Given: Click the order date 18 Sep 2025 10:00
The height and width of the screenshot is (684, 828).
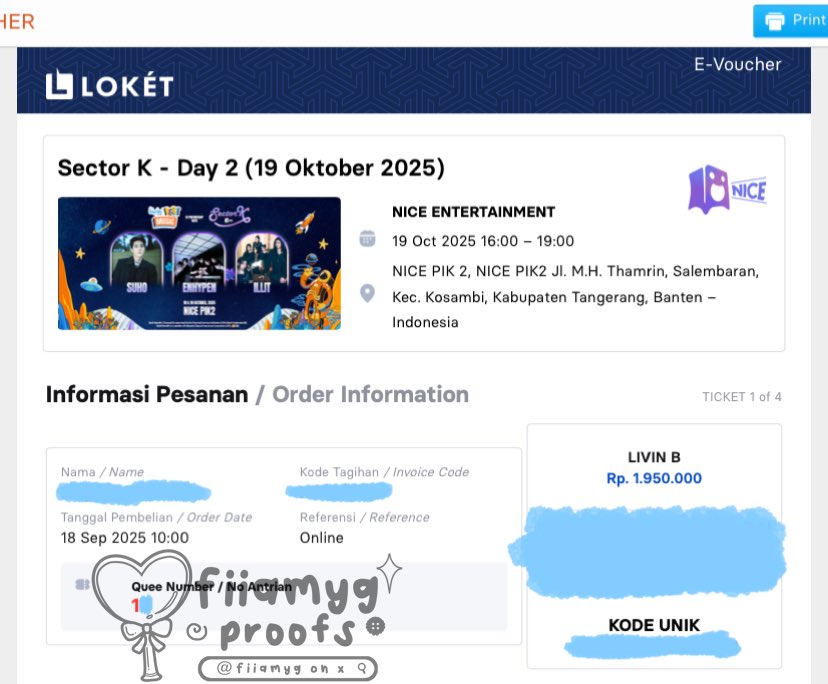Looking at the screenshot, I should [125, 538].
